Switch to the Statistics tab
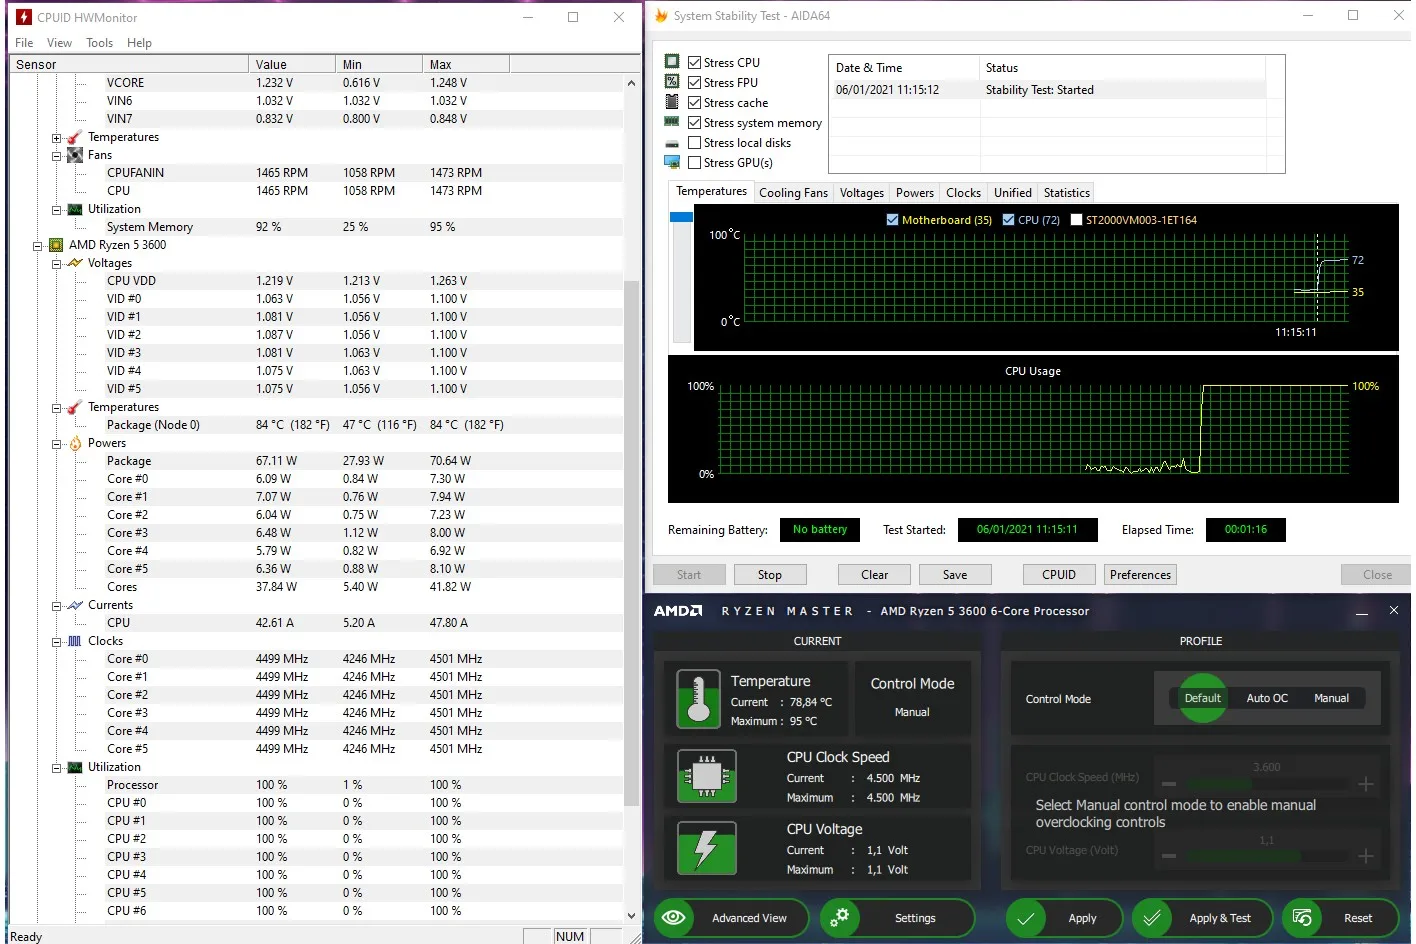1416x944 pixels. [x=1066, y=193]
